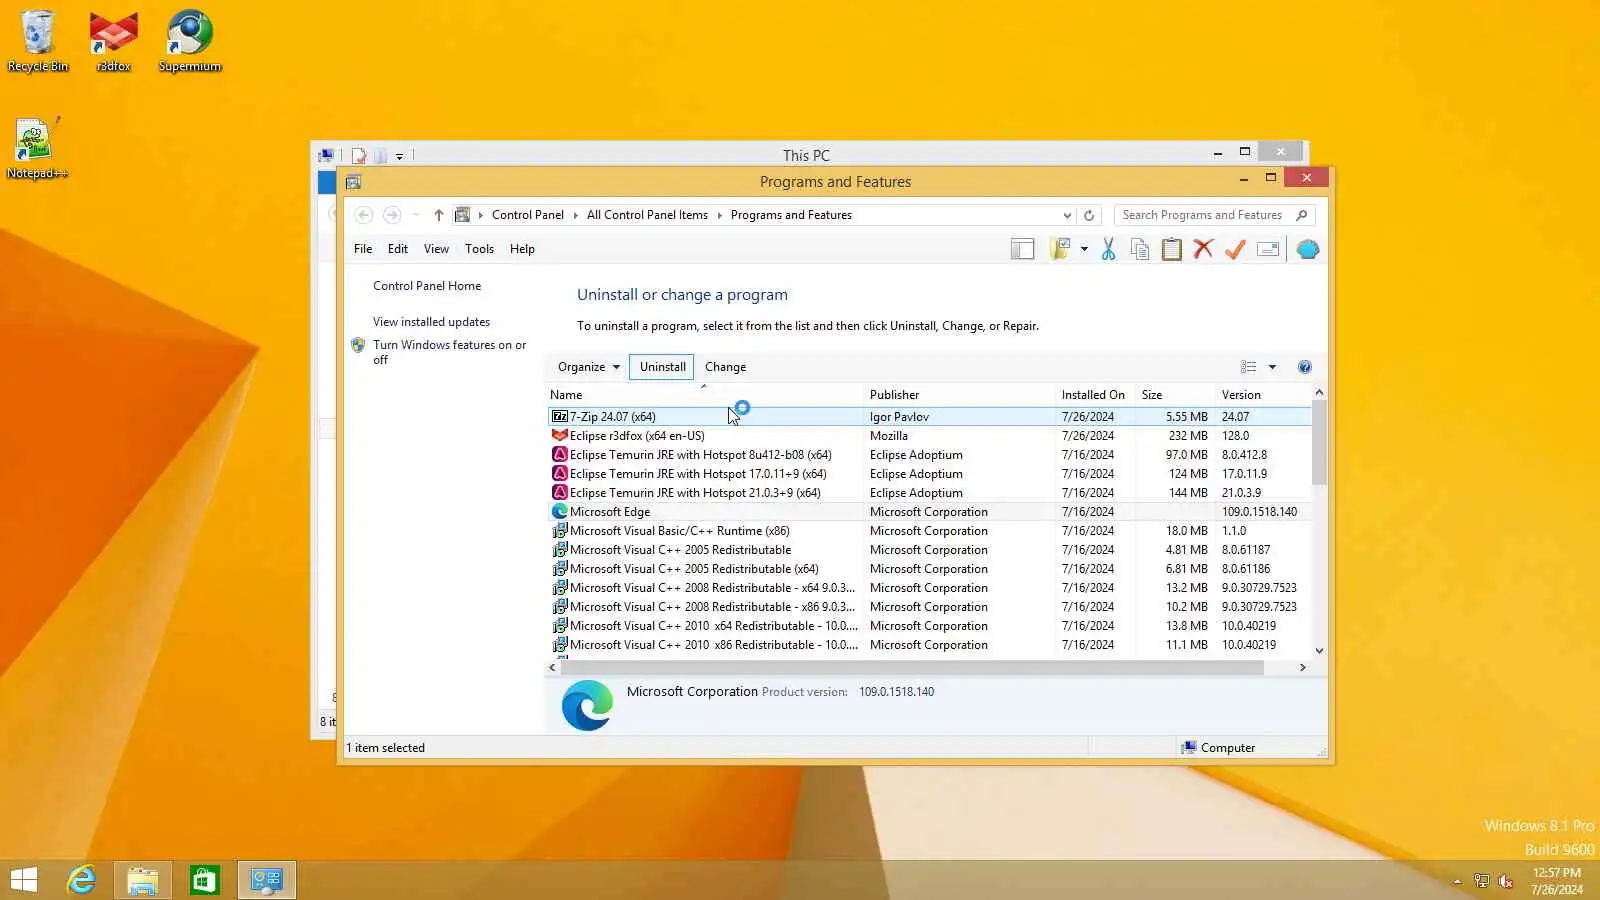This screenshot has height=900, width=1600.
Task: Select Eclipse Temurin JRE 8u412-b08 entry
Action: pyautogui.click(x=929, y=455)
